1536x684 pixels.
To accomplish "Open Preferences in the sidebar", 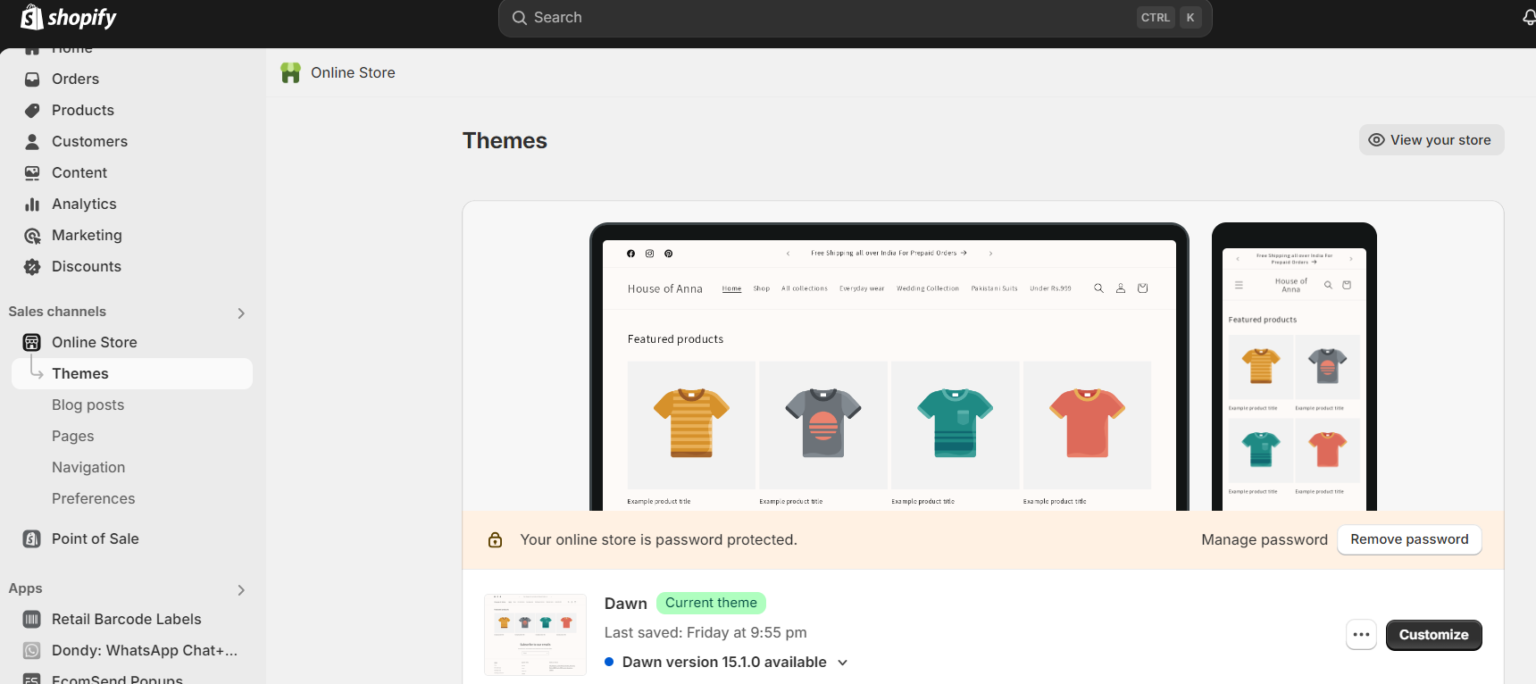I will 93,498.
